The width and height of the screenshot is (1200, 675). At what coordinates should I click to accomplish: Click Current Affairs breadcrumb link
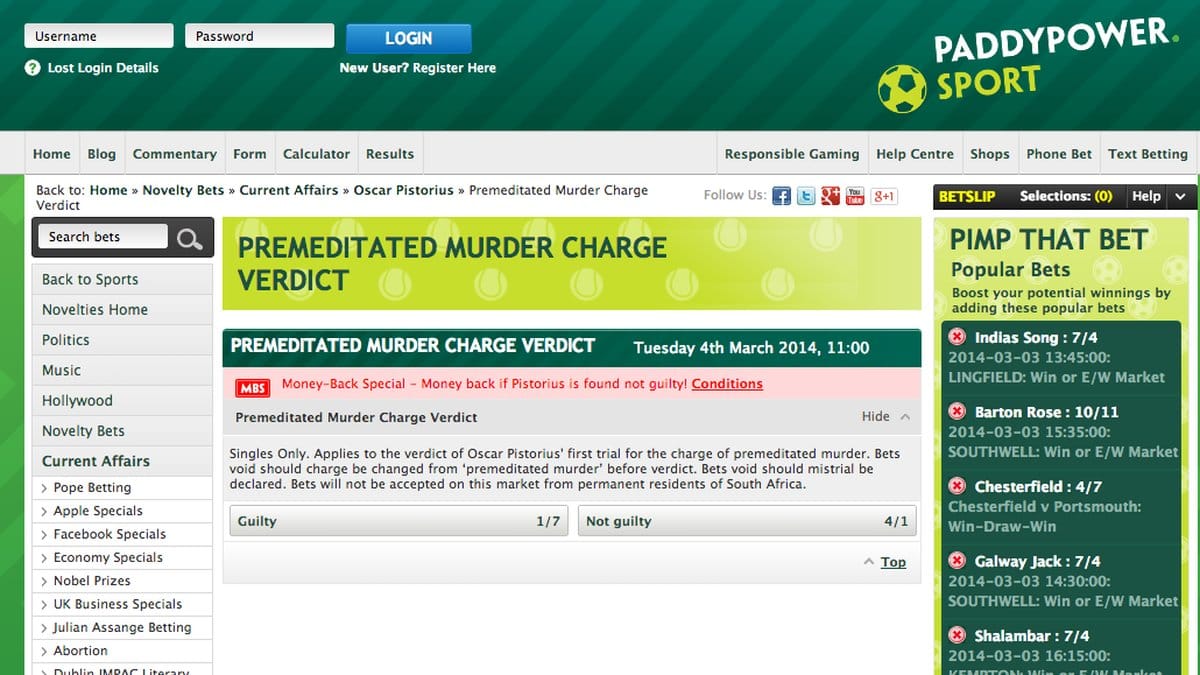pyautogui.click(x=289, y=190)
